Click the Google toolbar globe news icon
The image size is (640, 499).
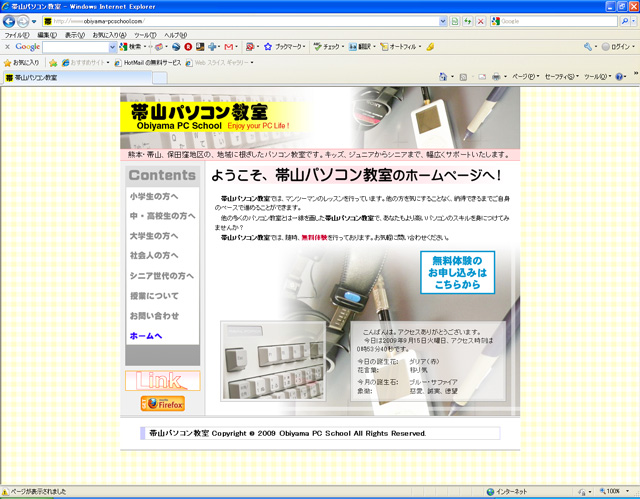pos(176,47)
